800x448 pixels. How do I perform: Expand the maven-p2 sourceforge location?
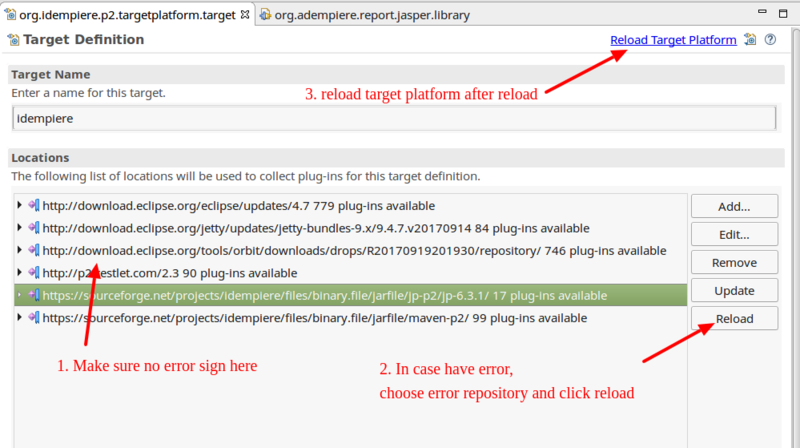point(19,318)
